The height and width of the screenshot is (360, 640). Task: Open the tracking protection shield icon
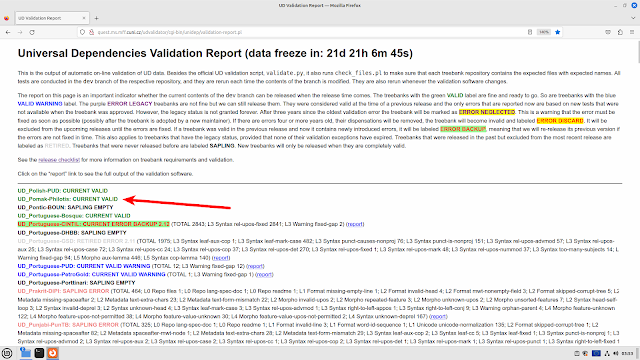[82, 32]
